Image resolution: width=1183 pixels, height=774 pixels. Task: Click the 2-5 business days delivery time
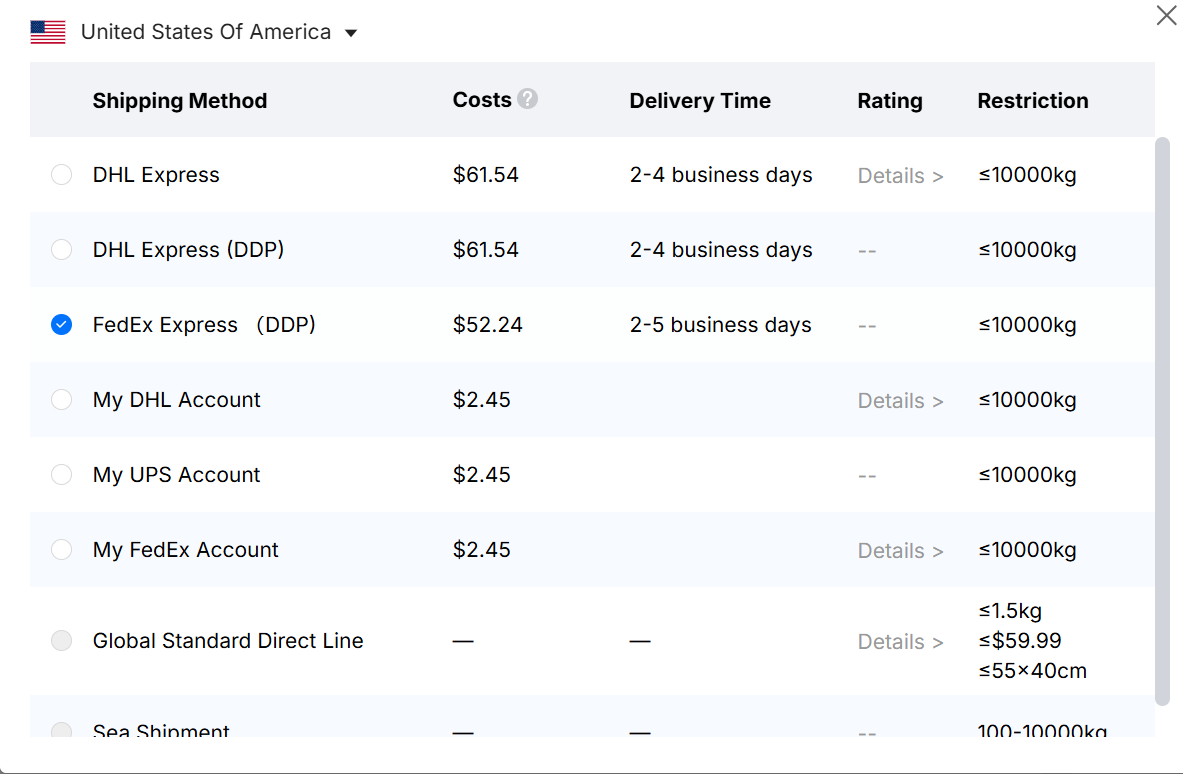click(721, 324)
